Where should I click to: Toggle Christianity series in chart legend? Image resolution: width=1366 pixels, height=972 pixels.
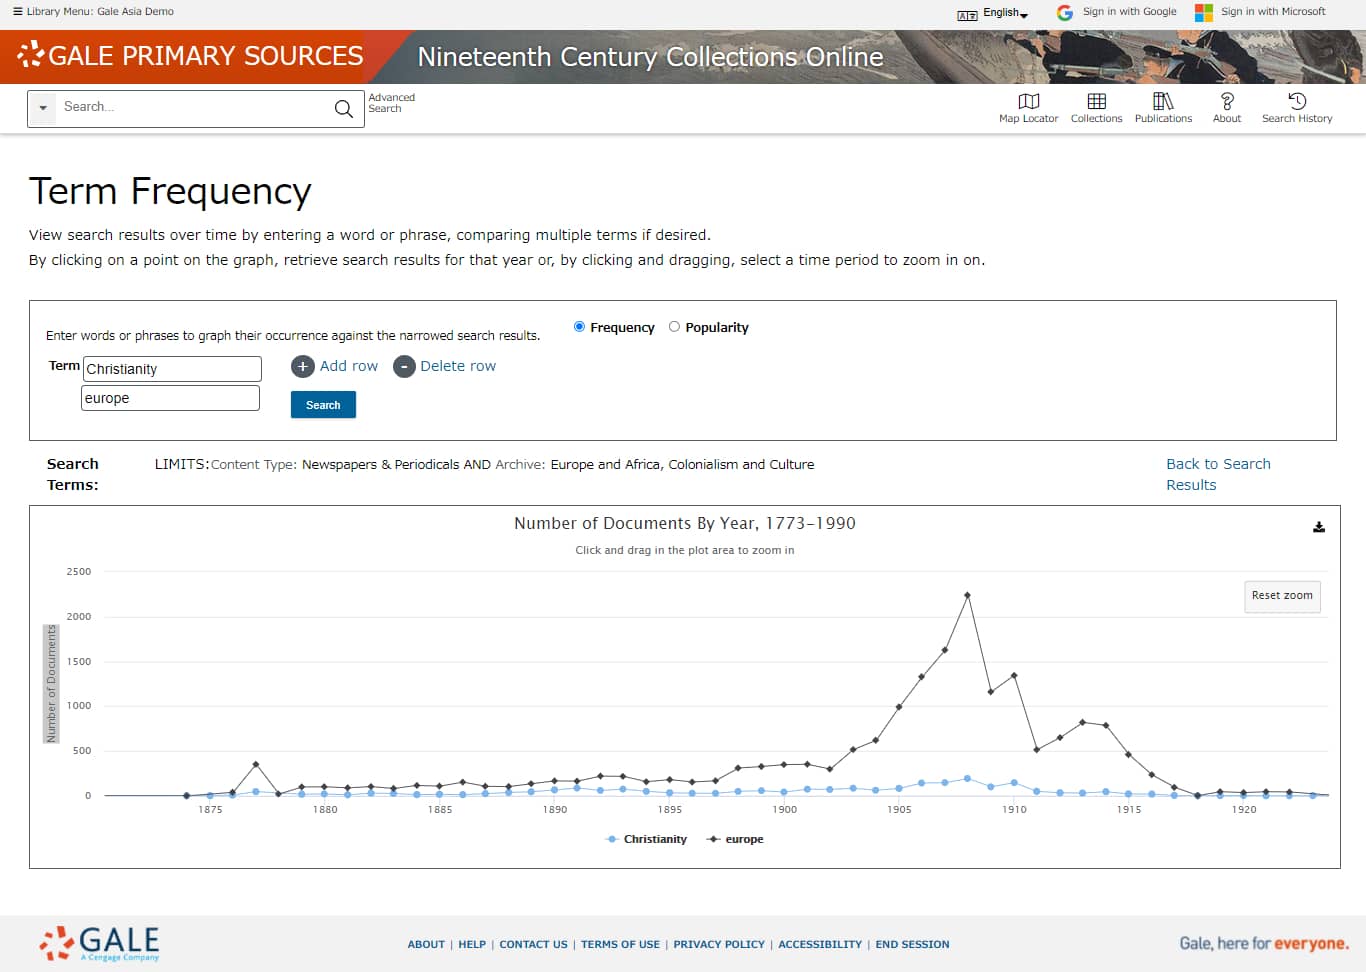tap(646, 839)
